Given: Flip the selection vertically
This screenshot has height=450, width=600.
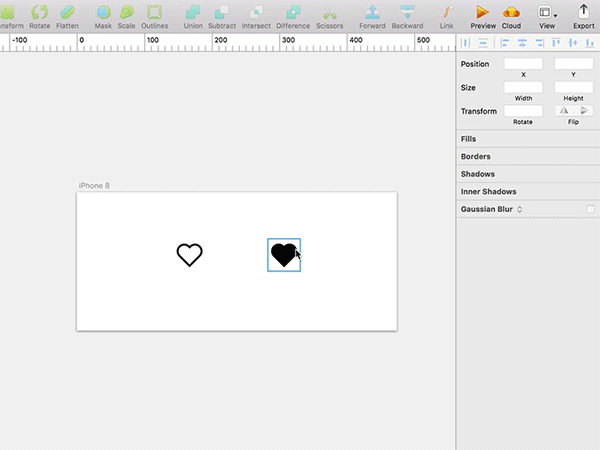Looking at the screenshot, I should (583, 111).
